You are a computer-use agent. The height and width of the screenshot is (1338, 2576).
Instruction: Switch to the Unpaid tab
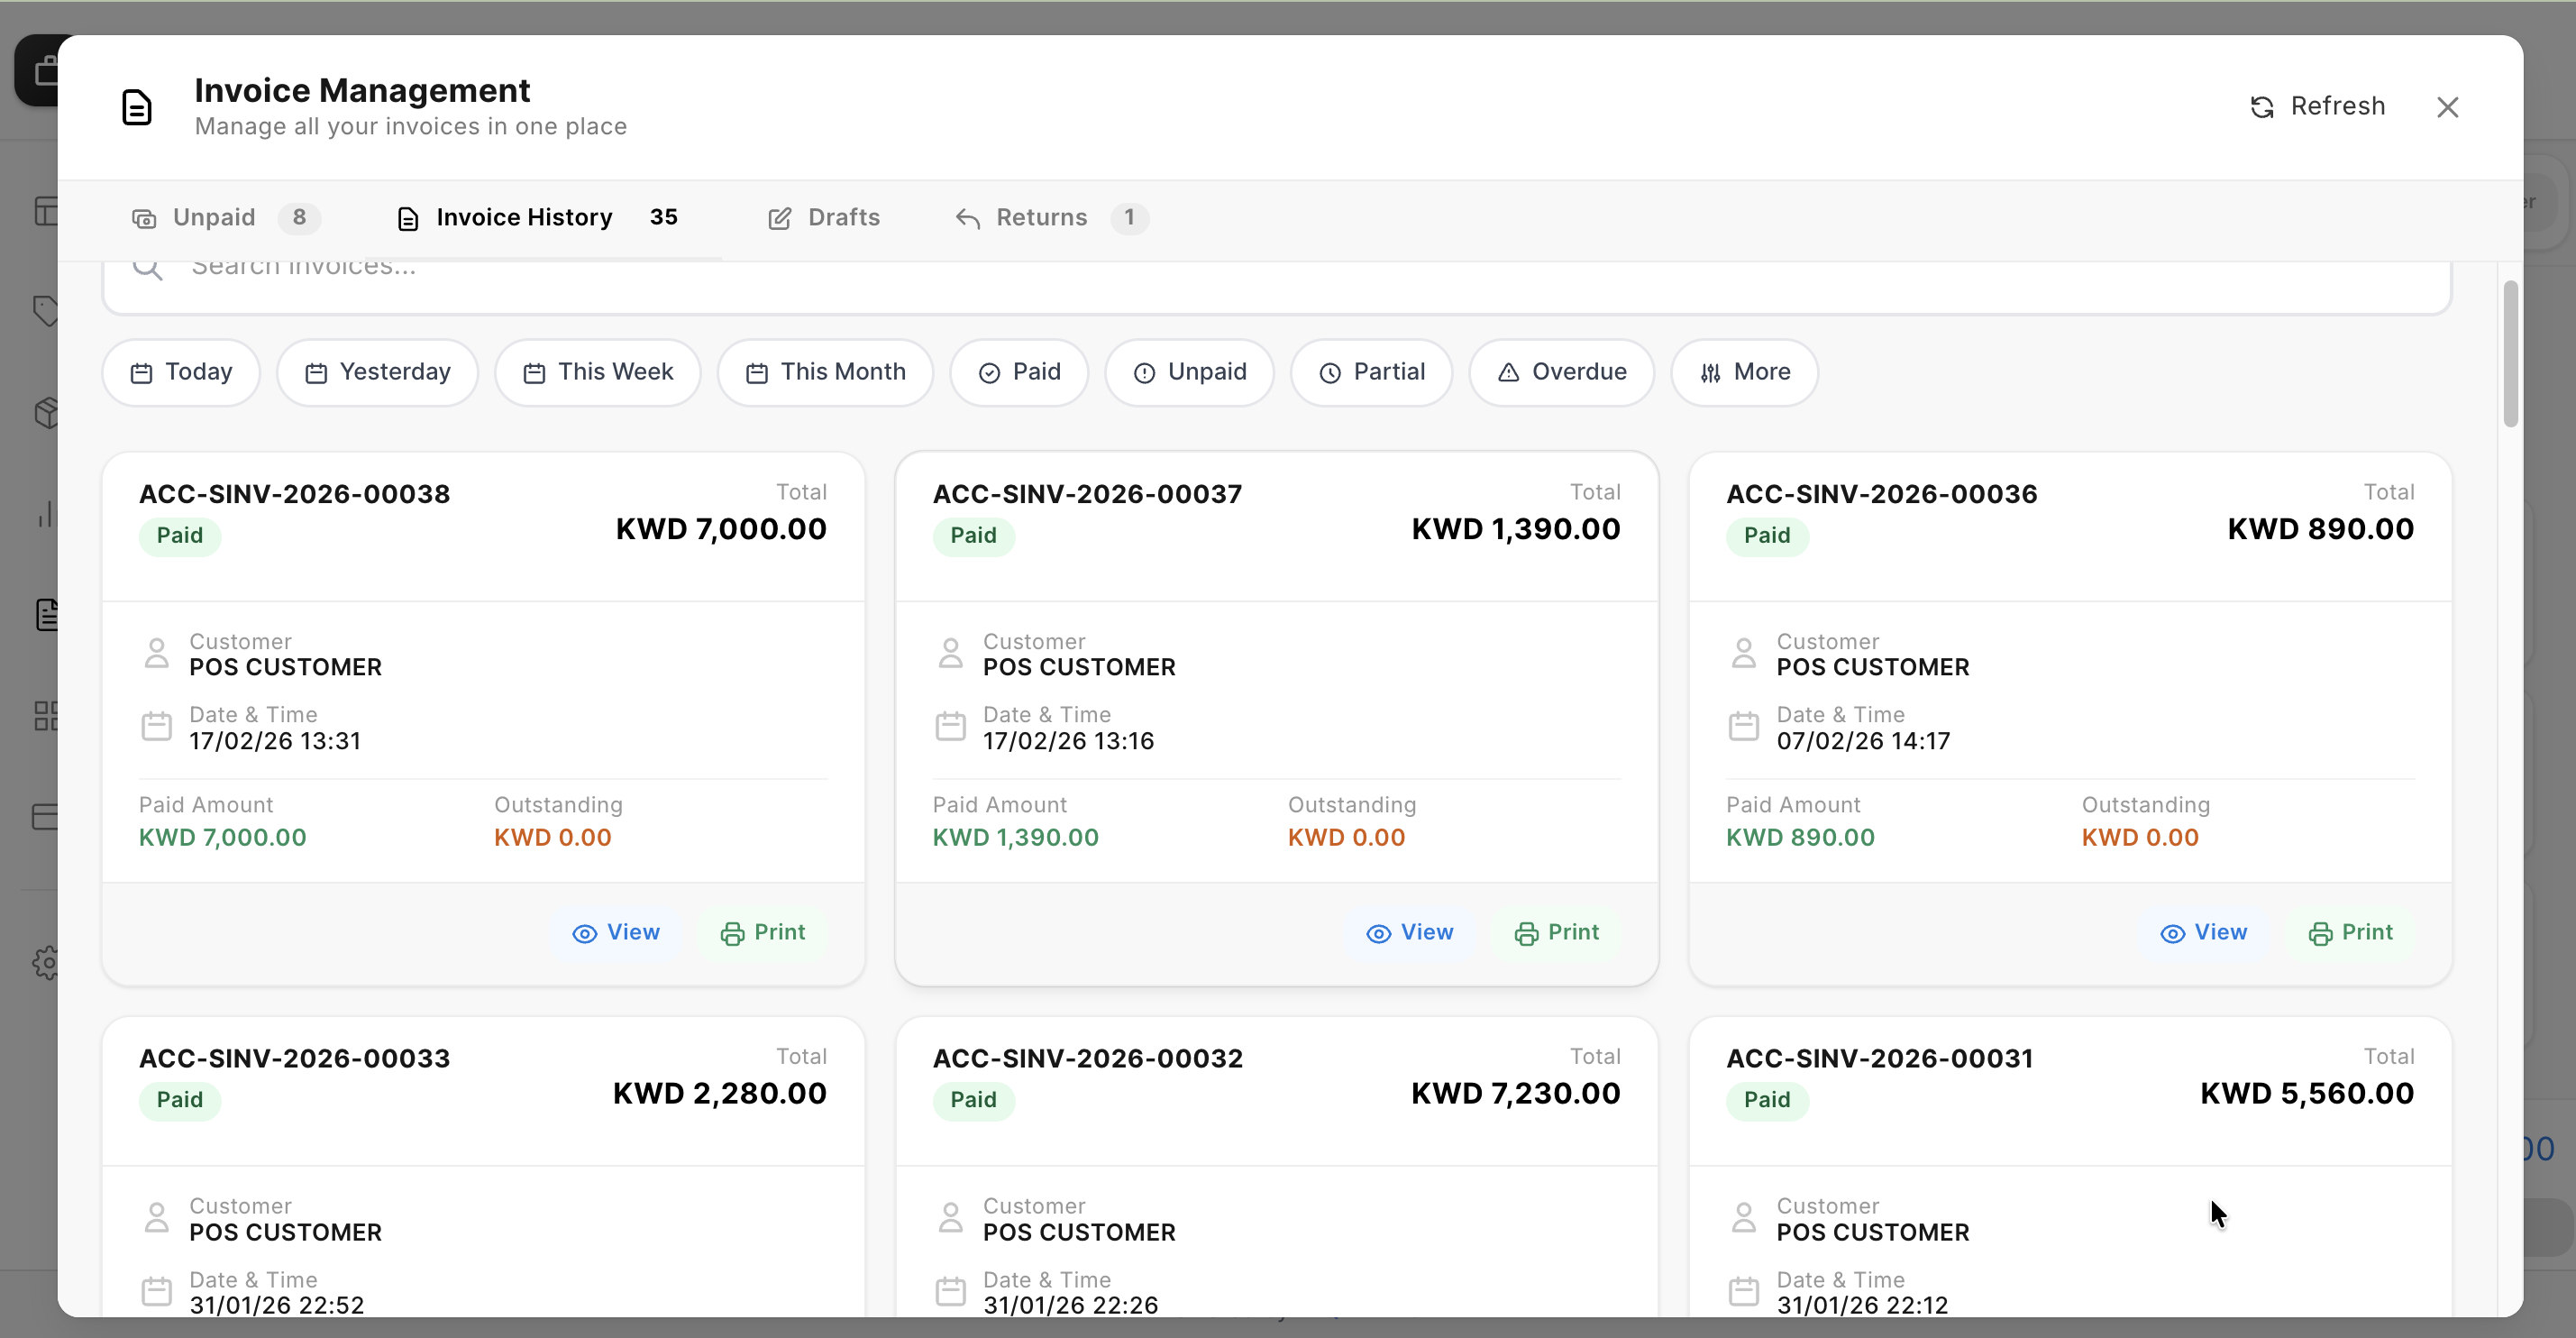(225, 217)
